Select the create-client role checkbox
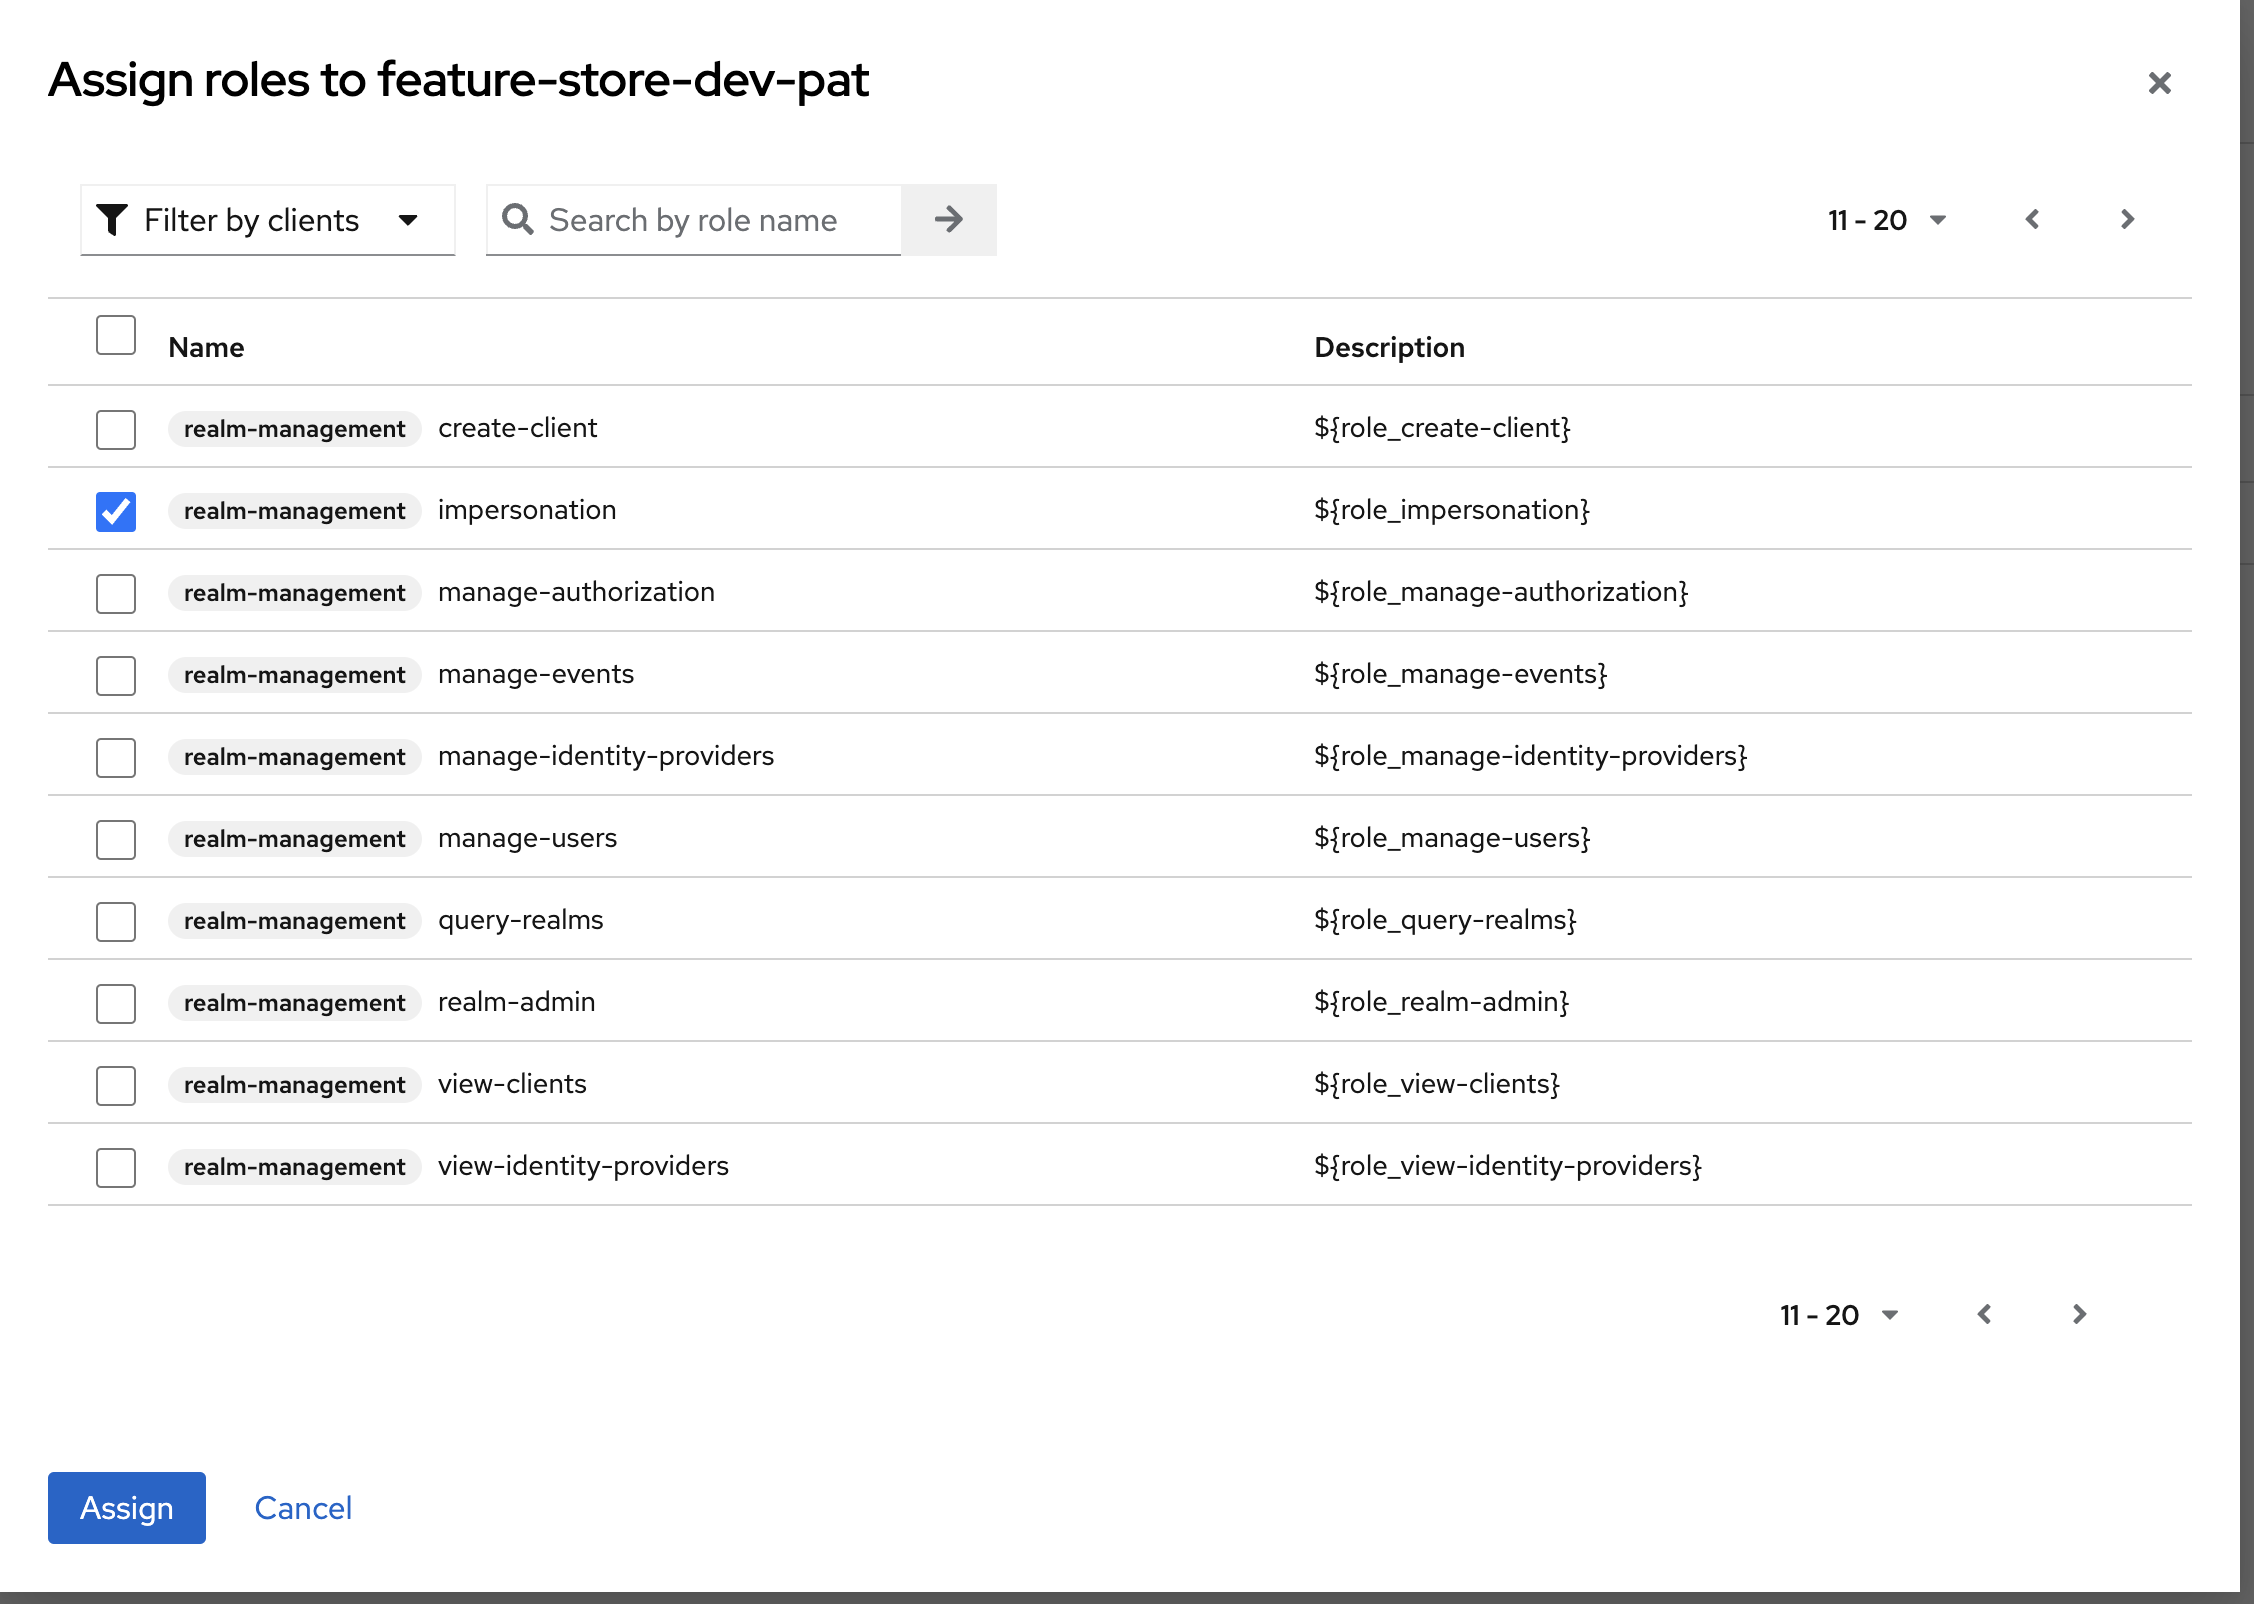 click(x=116, y=430)
